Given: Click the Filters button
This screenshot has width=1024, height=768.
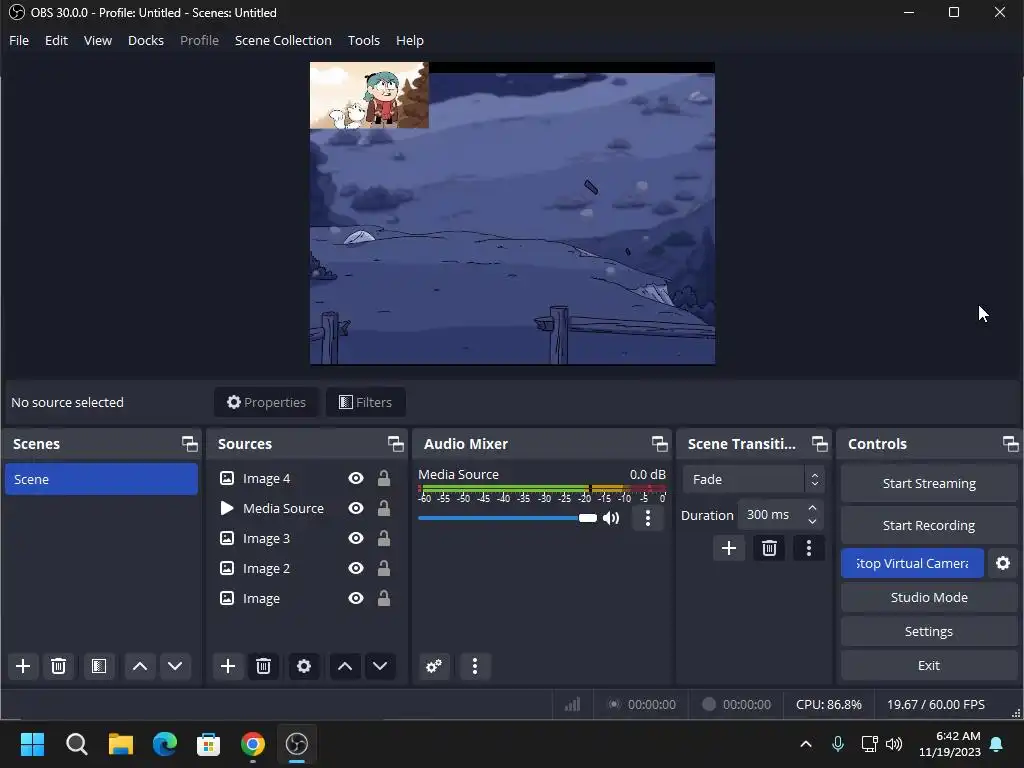Looking at the screenshot, I should pyautogui.click(x=366, y=402).
